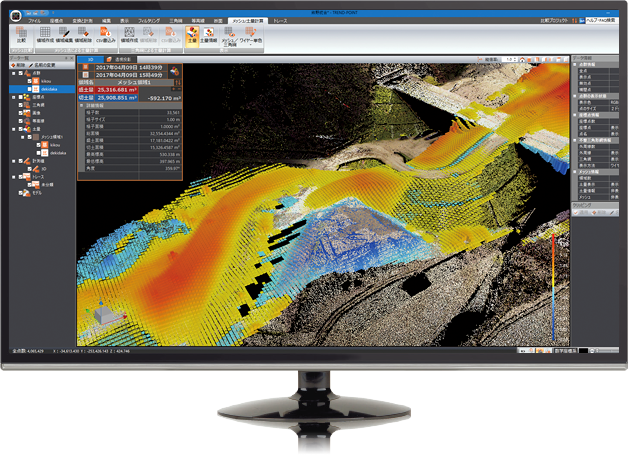The width and height of the screenshot is (629, 455).
Task: Toggle checkbox for the 三角網 layer
Action: (x=20, y=104)
